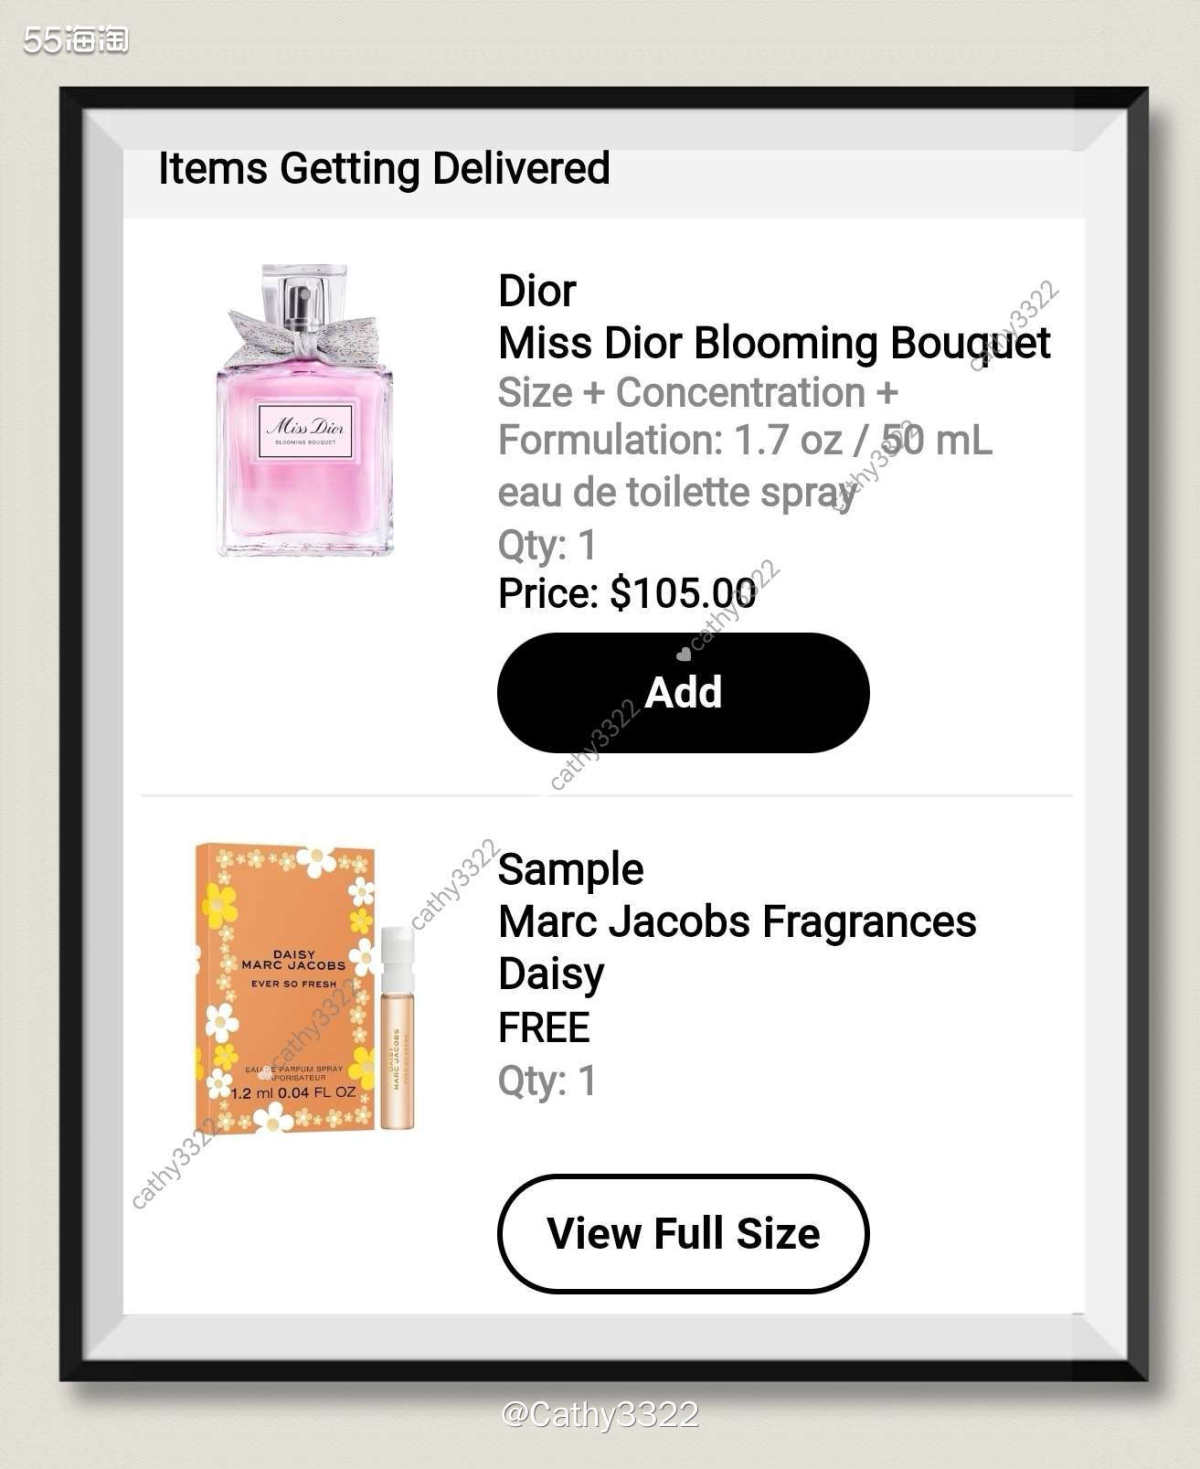
Task: Select the Marc Jacobs sample vial image
Action: coord(396,1029)
